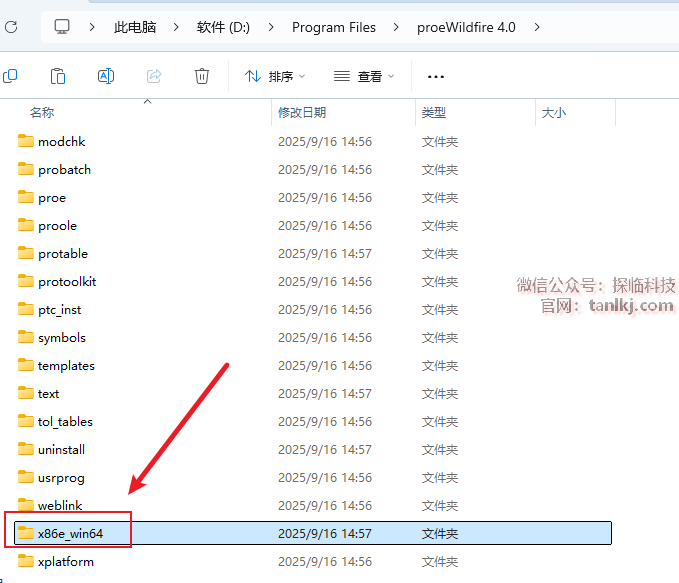Open the 排序 sort dropdown
Screen dimensions: 679x583
tap(275, 76)
